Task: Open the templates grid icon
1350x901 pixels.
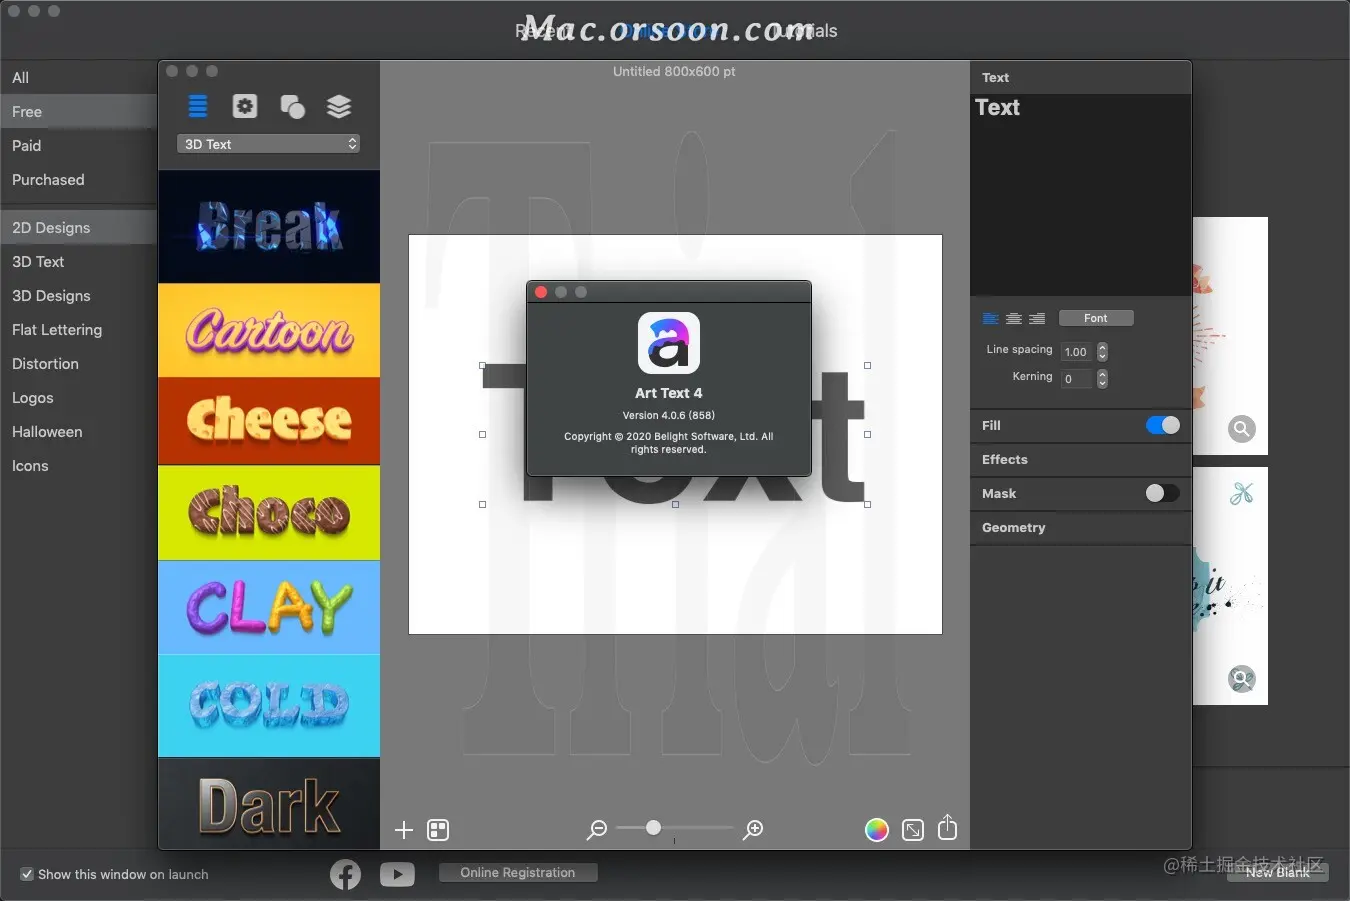Action: [x=438, y=829]
